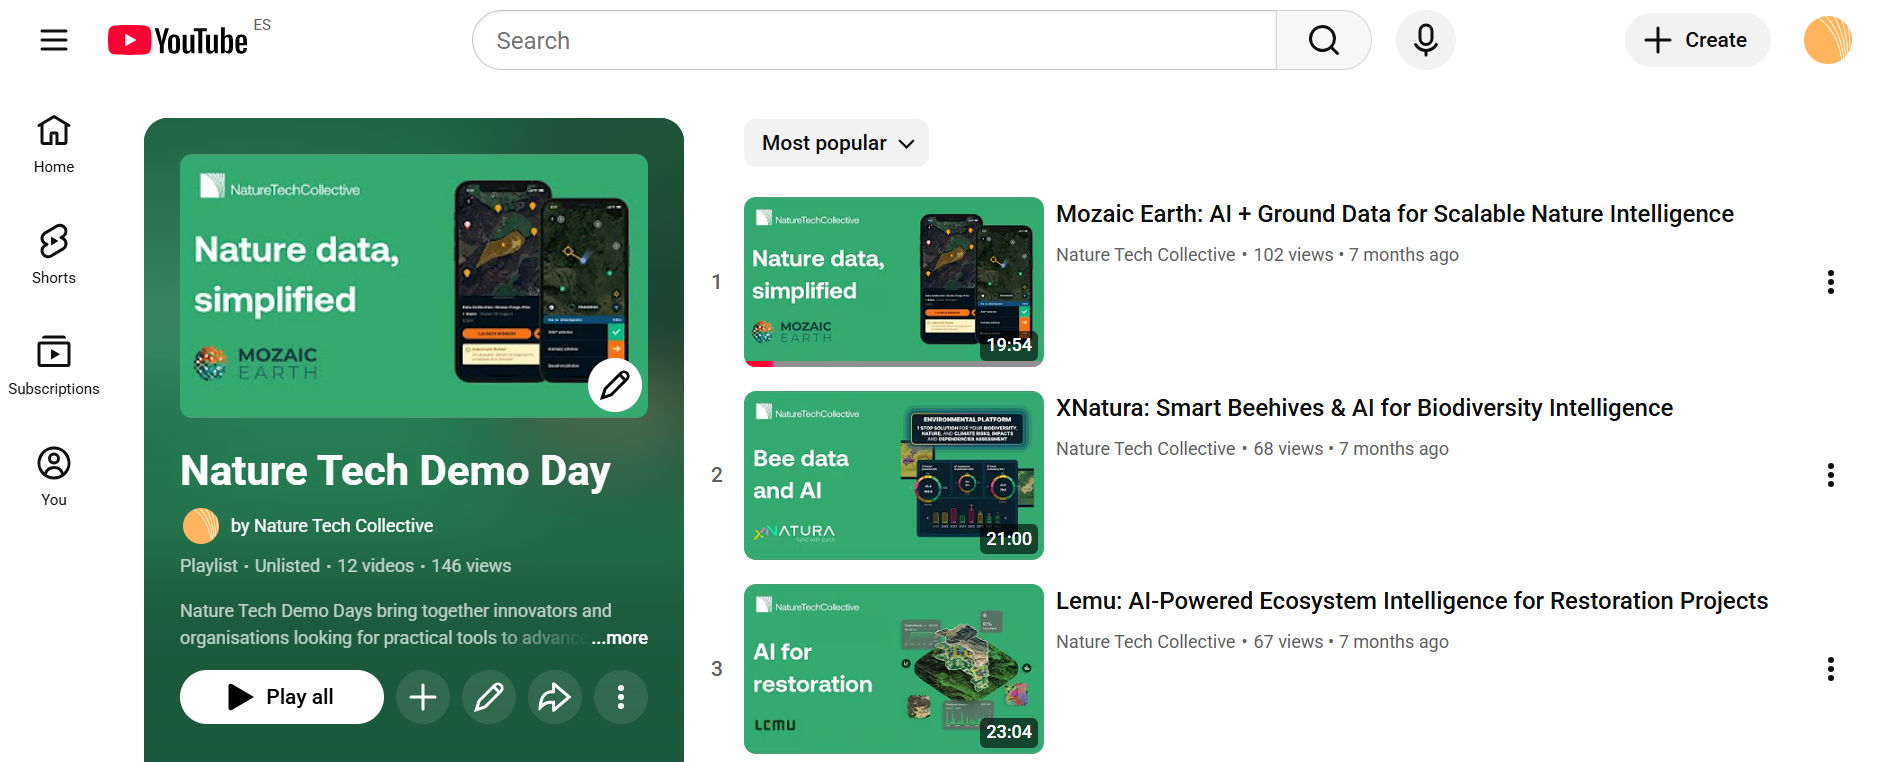This screenshot has height=762, width=1882.
Task: Open the Lemu AI for restoration thumbnail
Action: coord(894,669)
